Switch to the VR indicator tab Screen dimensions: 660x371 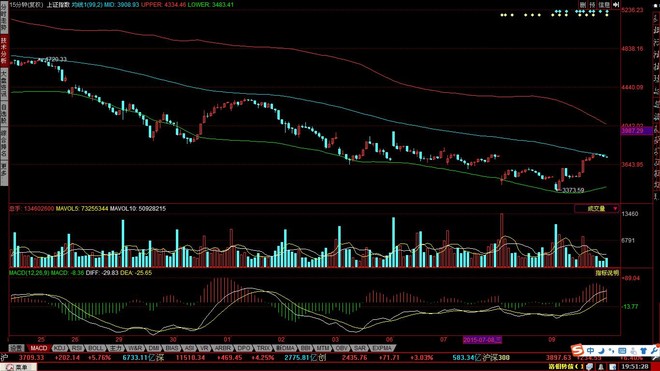click(204, 348)
